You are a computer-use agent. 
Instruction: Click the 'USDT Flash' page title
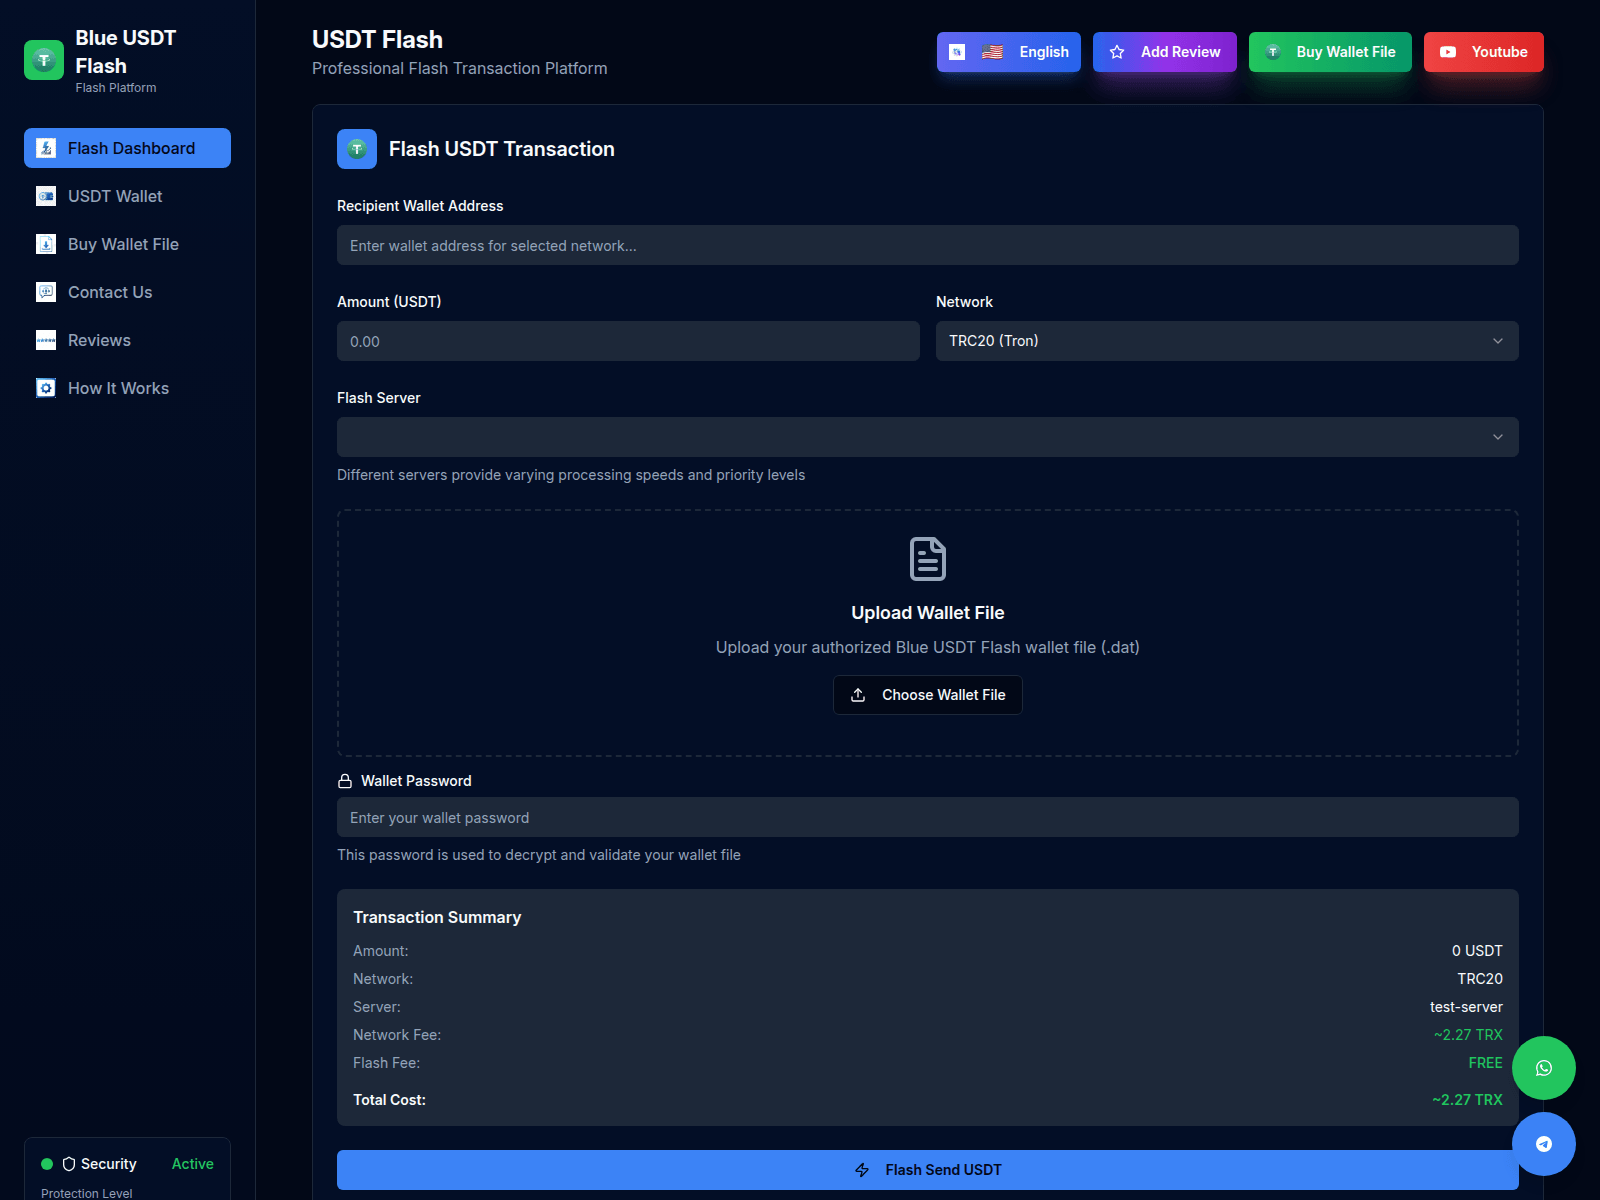[377, 39]
